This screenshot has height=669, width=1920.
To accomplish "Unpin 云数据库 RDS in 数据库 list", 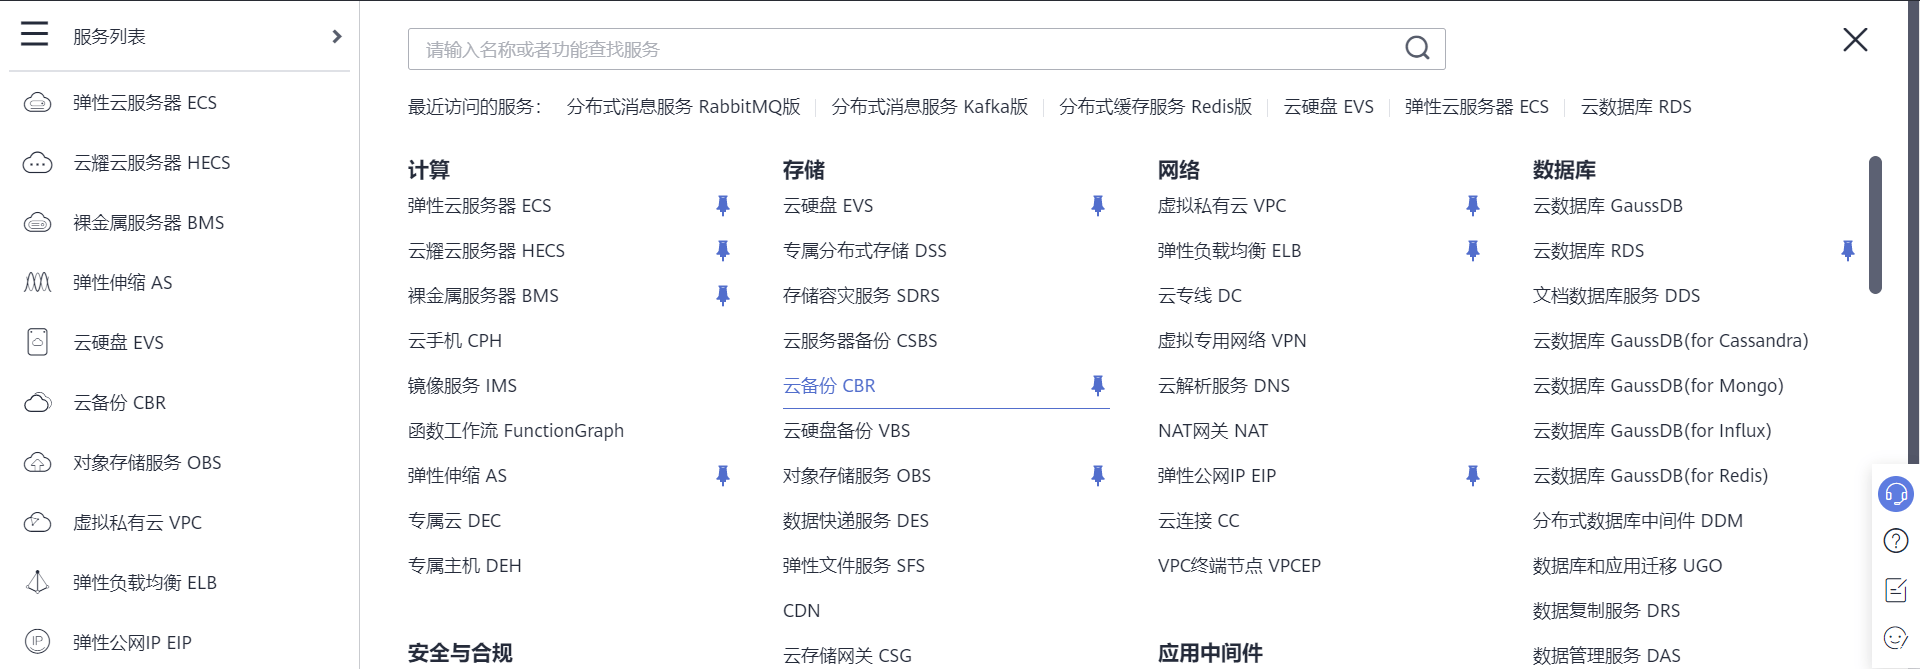I will coord(1848,250).
